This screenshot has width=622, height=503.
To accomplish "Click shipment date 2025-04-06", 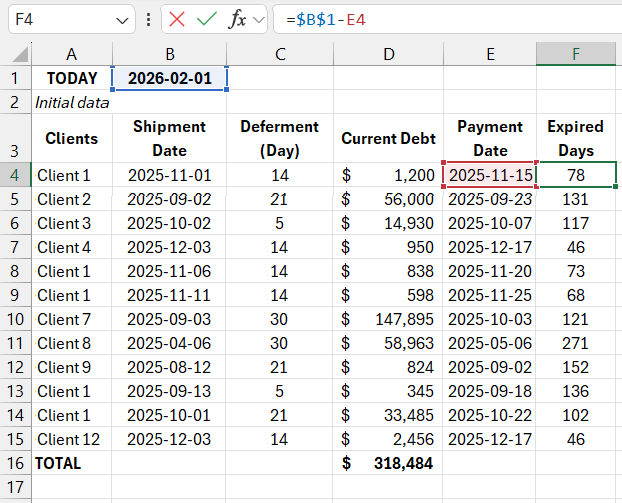I will (x=169, y=343).
